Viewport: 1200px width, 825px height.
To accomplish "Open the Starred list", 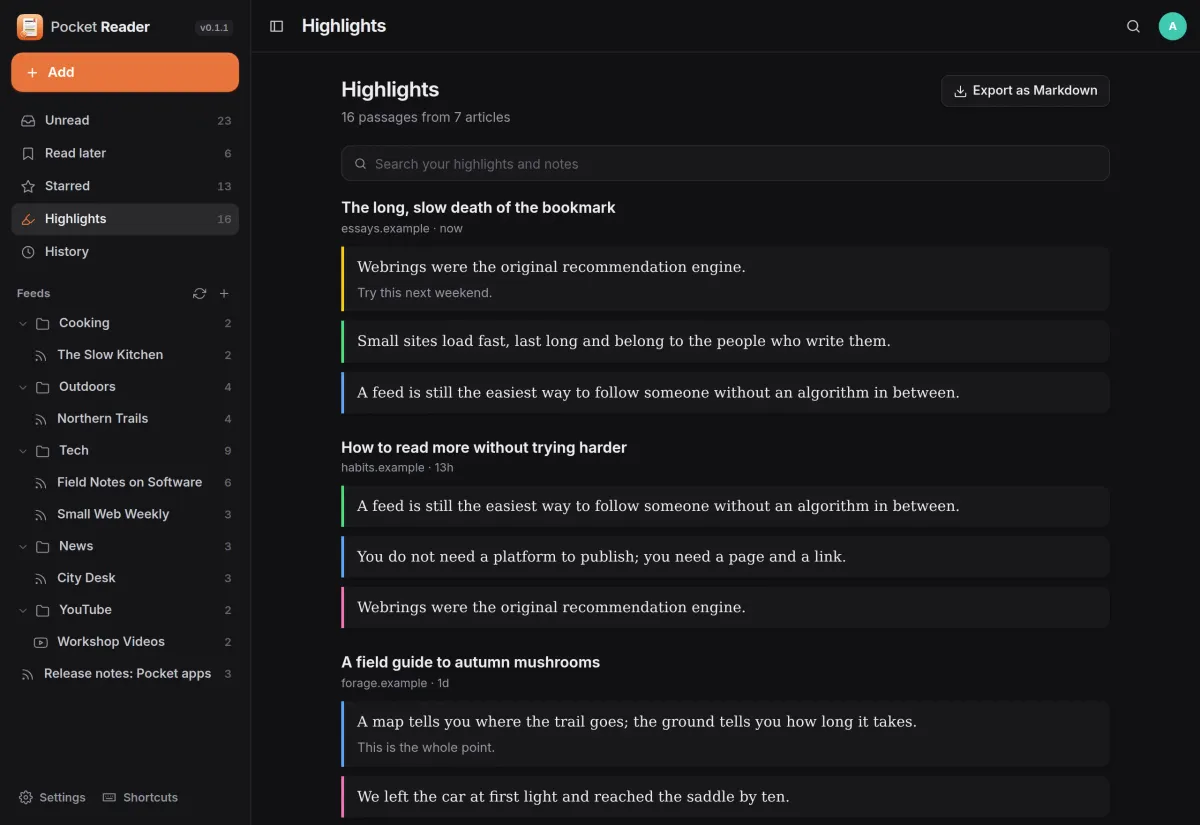I will [x=125, y=186].
